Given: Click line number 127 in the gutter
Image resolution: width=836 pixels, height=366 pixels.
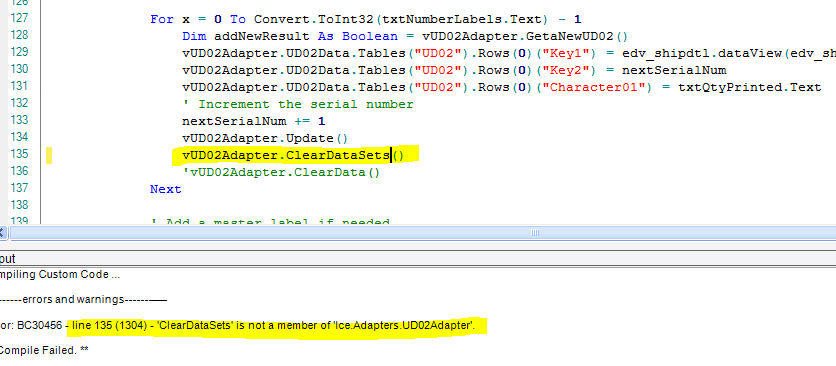Looking at the screenshot, I should (19, 18).
